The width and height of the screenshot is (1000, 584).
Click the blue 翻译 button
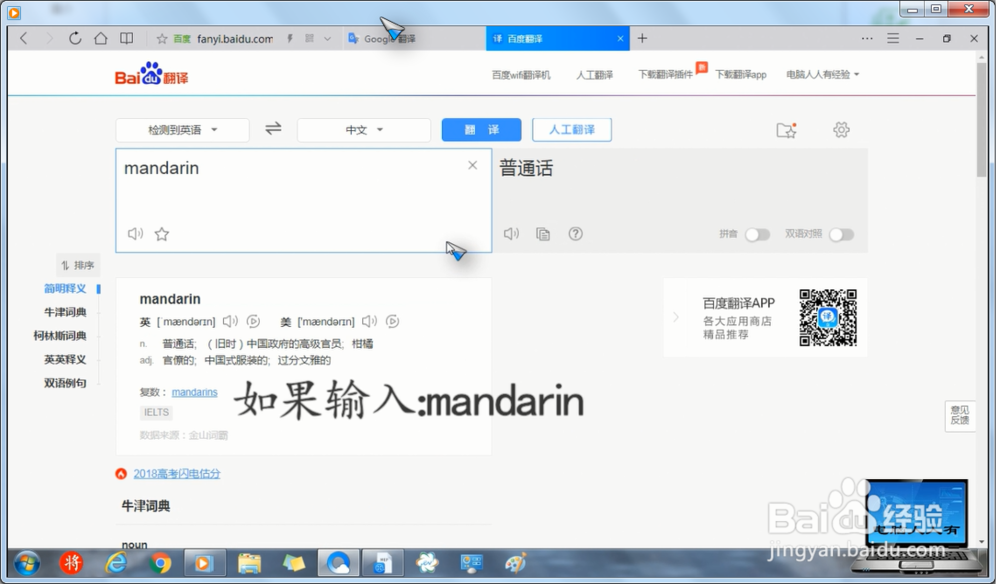(482, 129)
